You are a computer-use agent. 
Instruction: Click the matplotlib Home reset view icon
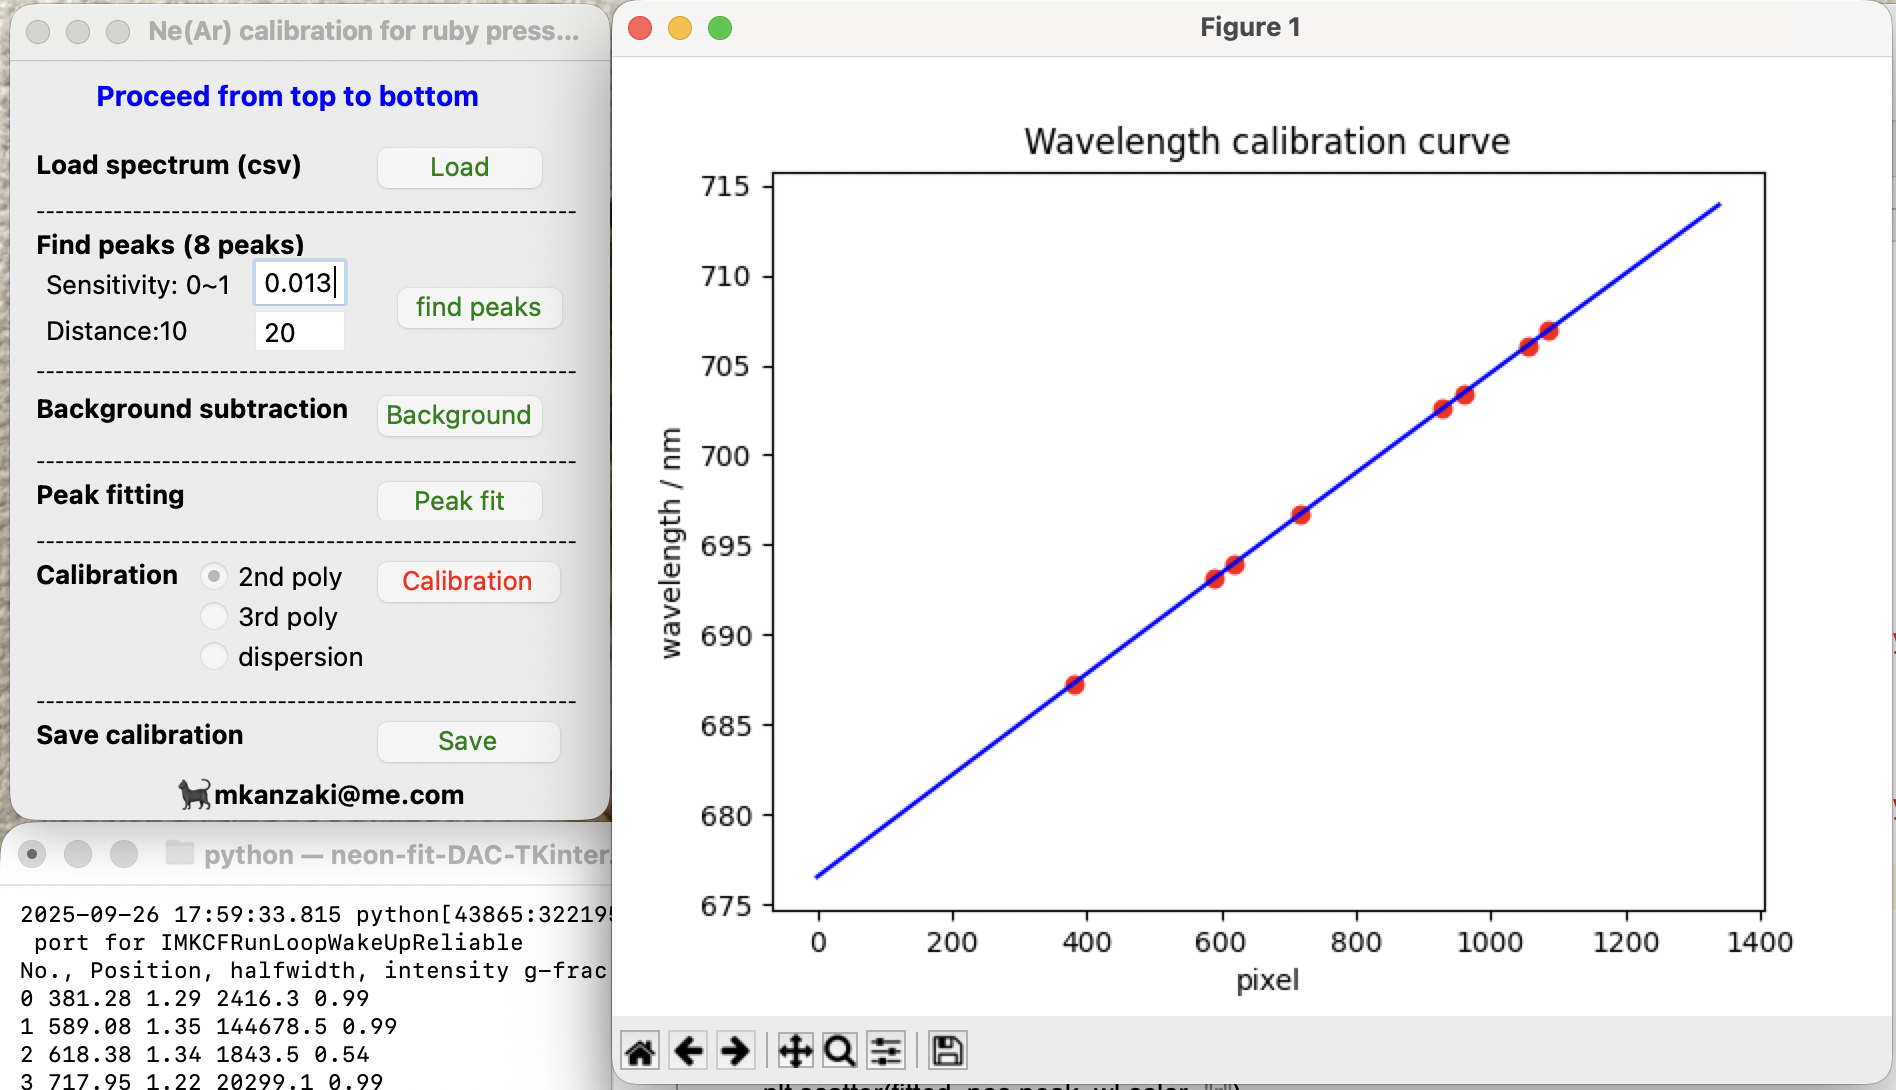point(640,1051)
